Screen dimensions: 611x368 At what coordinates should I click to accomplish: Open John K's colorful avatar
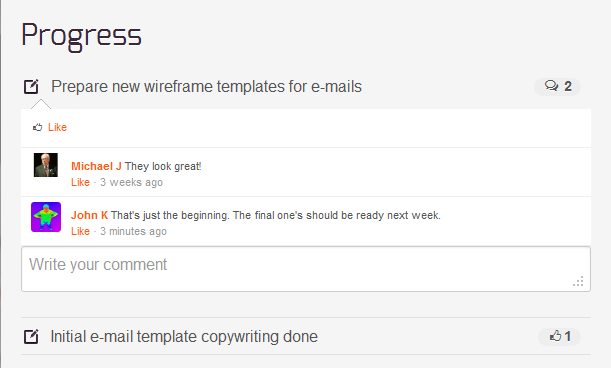pos(46,217)
